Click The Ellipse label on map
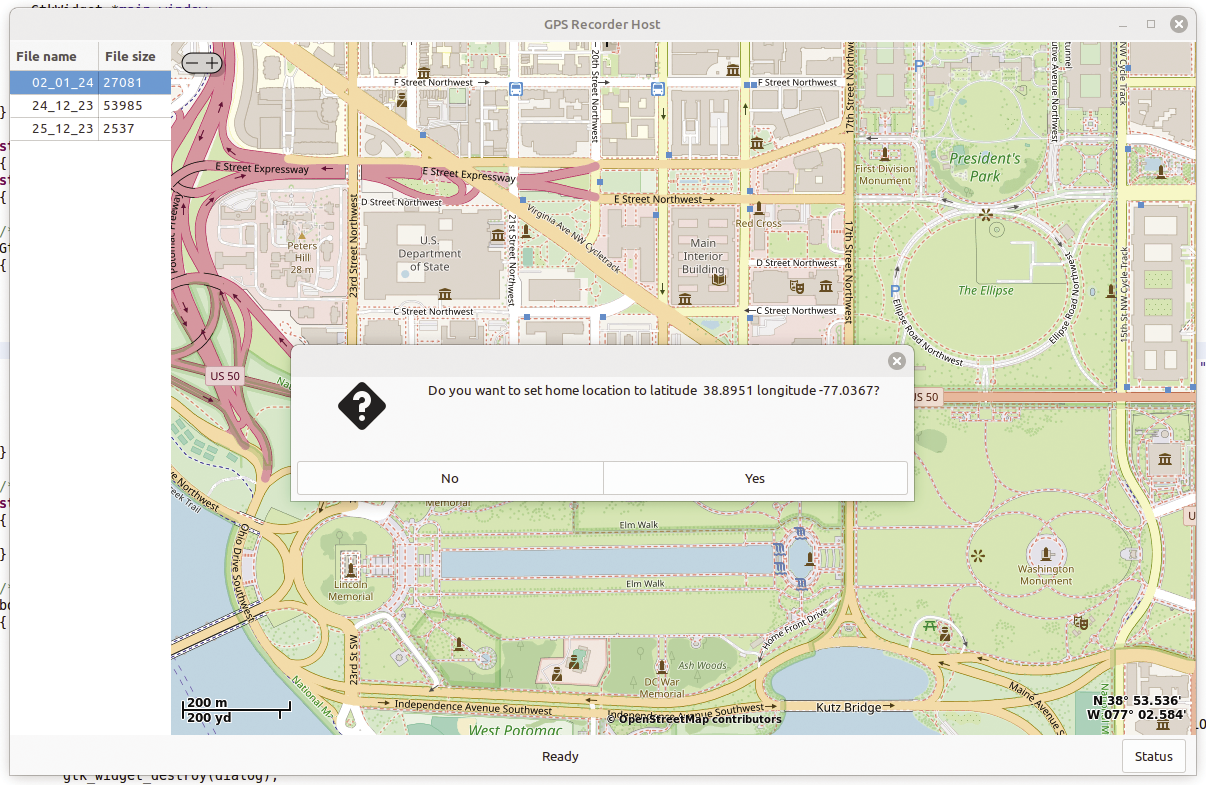 pos(986,291)
